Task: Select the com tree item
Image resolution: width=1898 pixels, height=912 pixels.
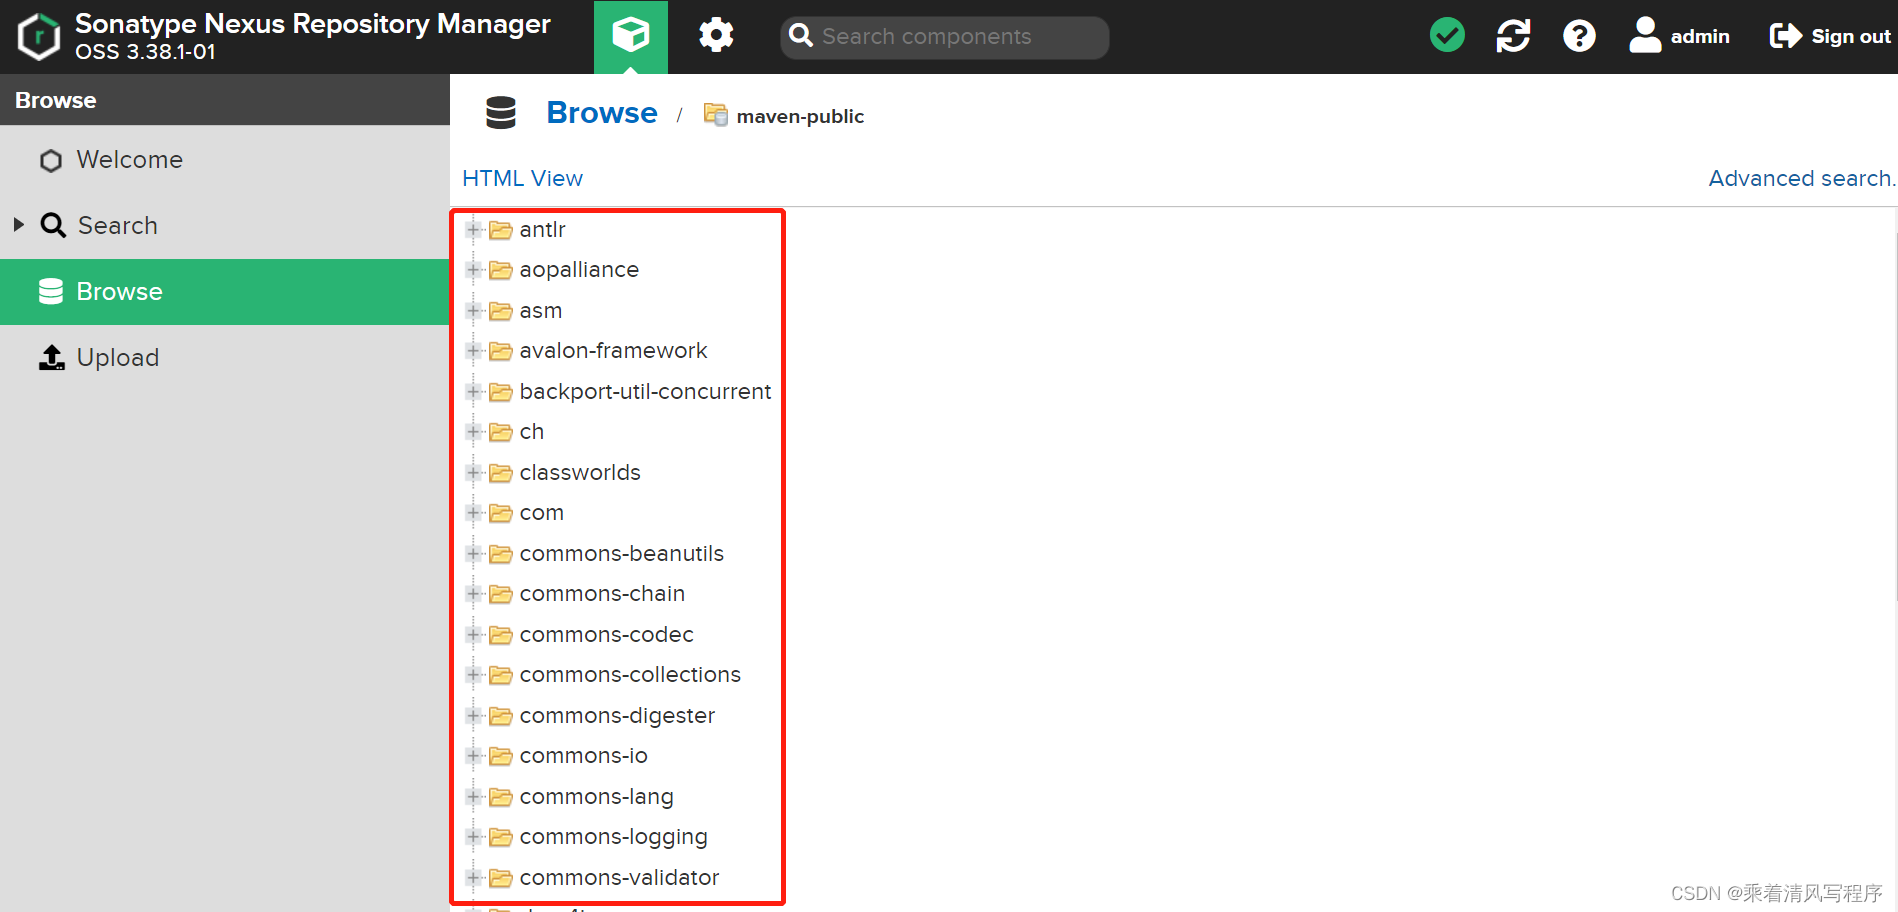Action: 542,513
